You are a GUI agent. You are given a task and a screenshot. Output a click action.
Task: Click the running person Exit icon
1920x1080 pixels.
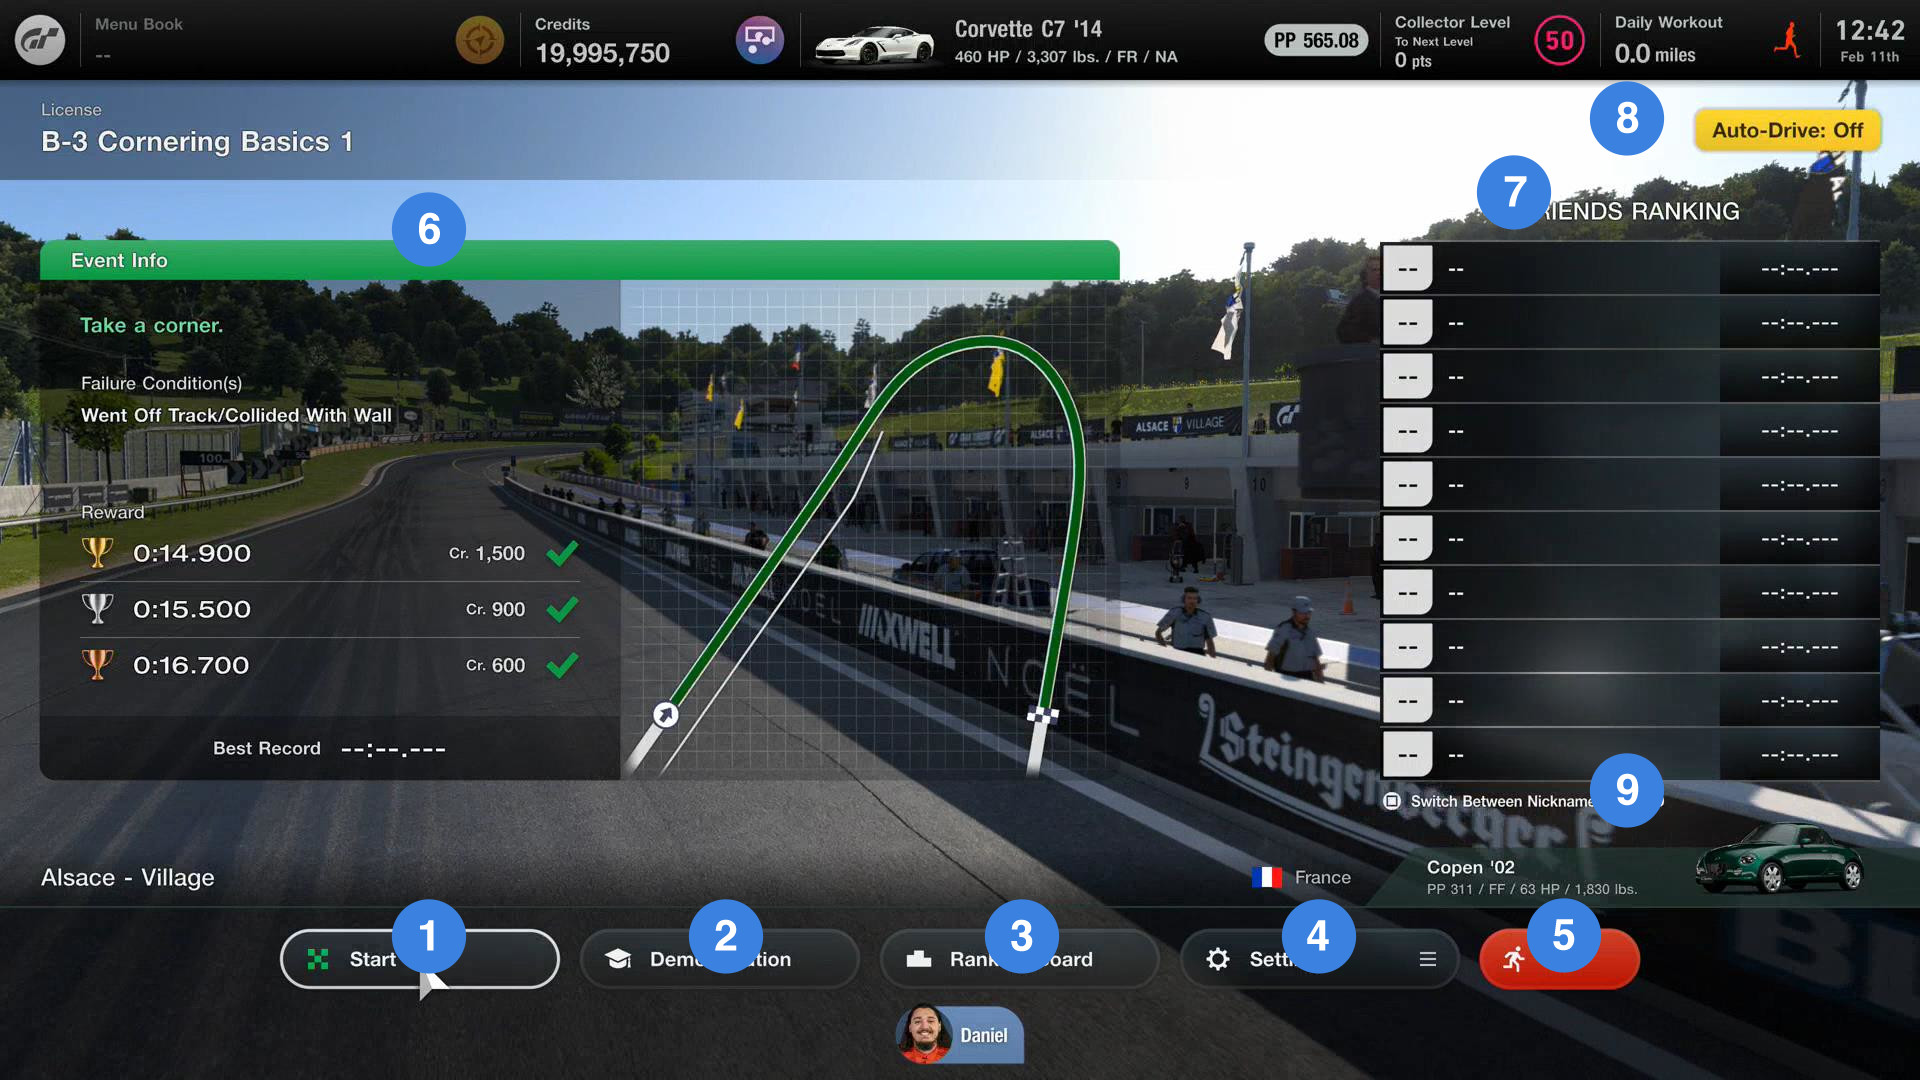[x=1514, y=959]
